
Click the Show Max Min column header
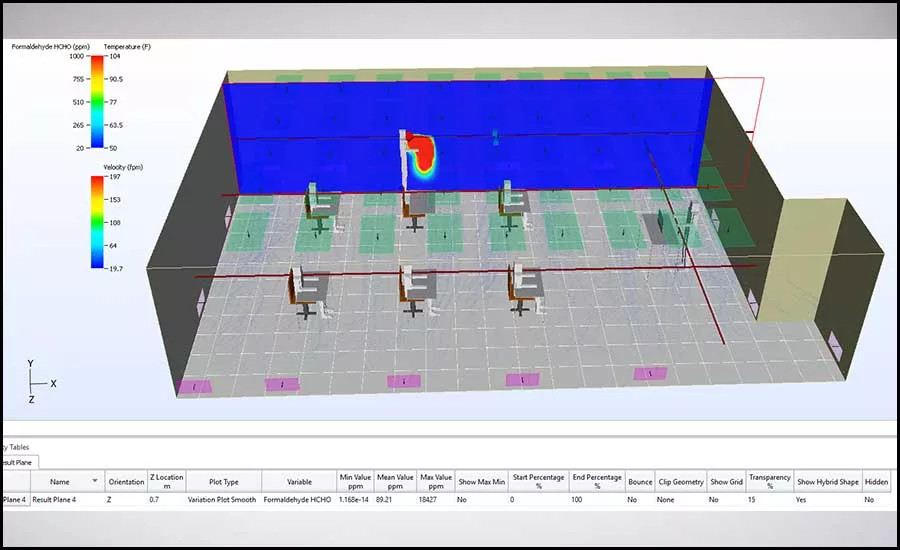coord(482,482)
